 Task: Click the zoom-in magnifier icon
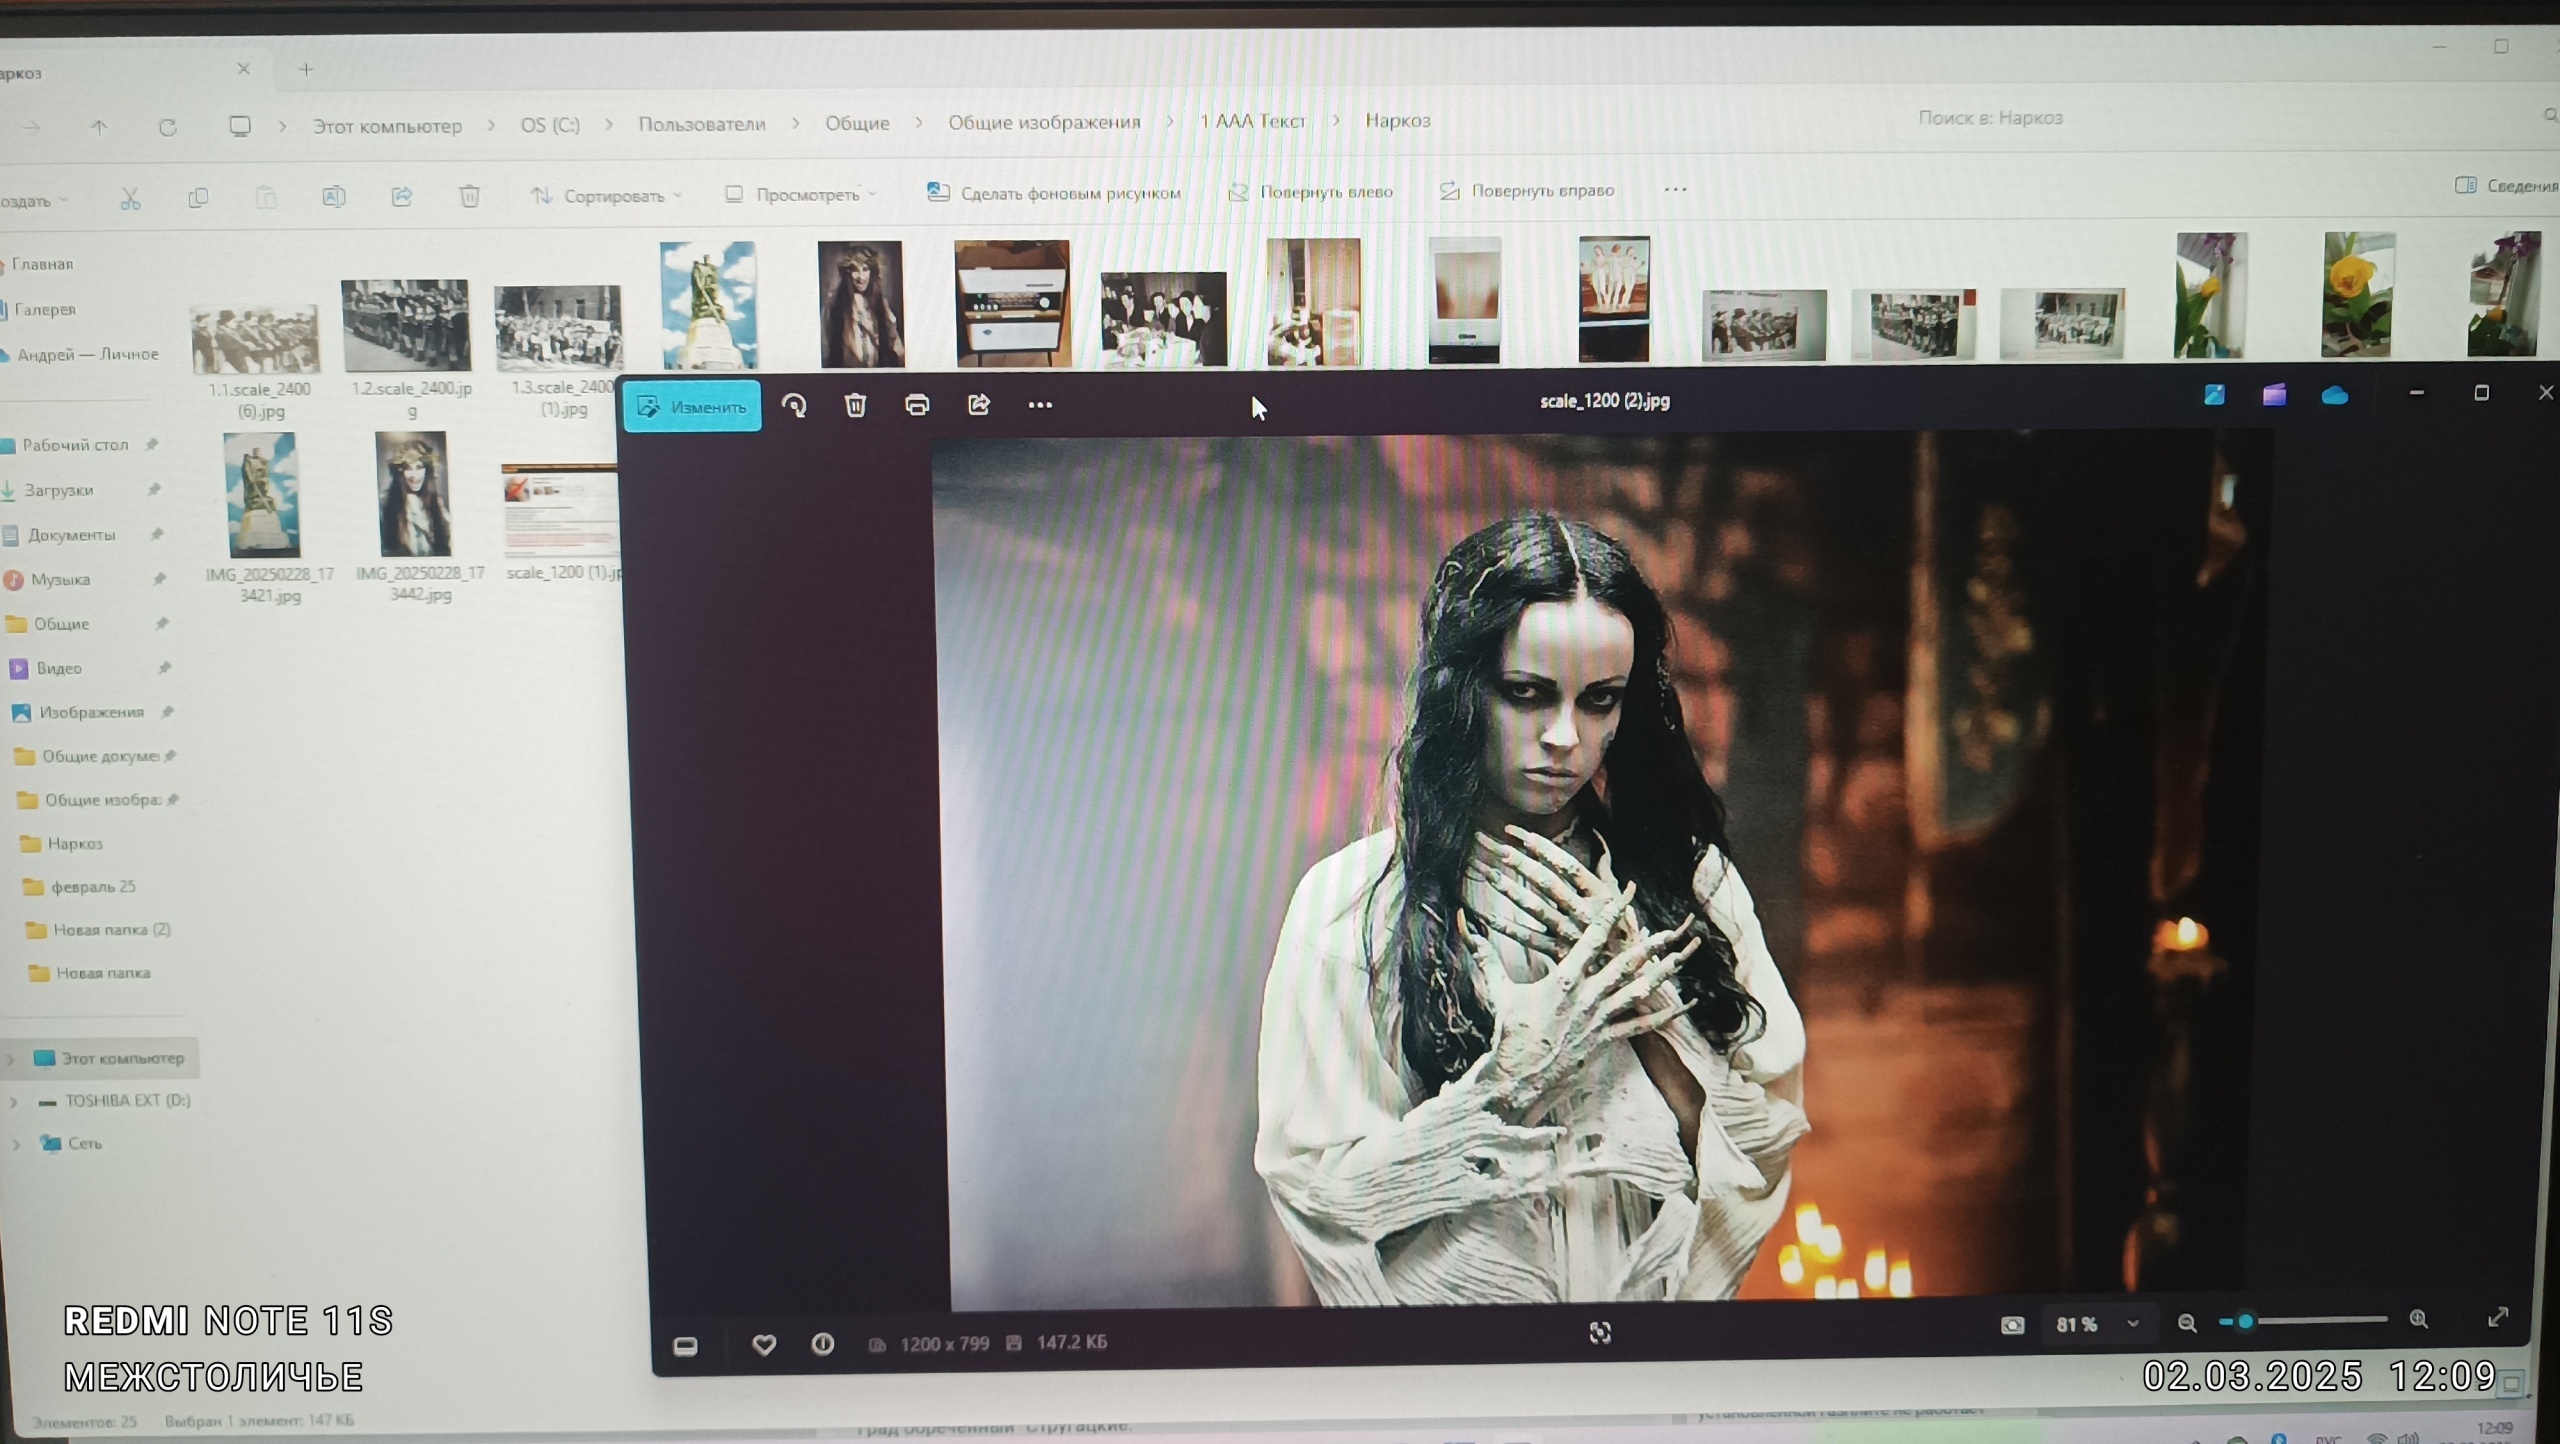pyautogui.click(x=2419, y=1320)
